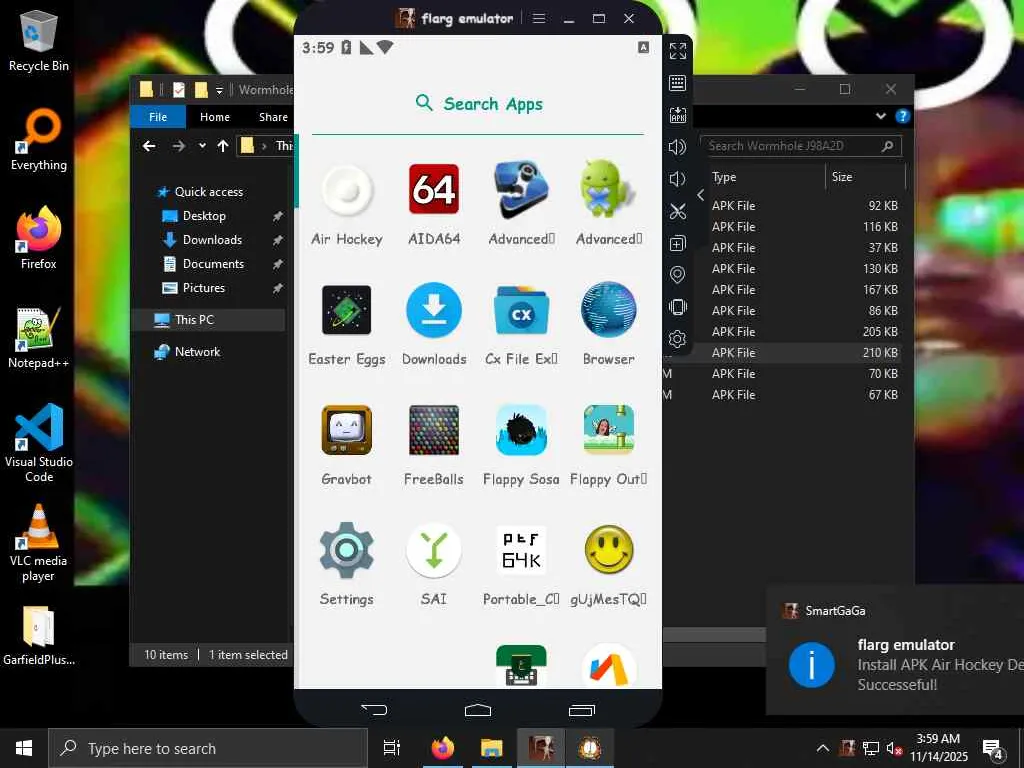Image resolution: width=1024 pixels, height=768 pixels.
Task: Tap the Android back navigation button
Action: point(374,710)
